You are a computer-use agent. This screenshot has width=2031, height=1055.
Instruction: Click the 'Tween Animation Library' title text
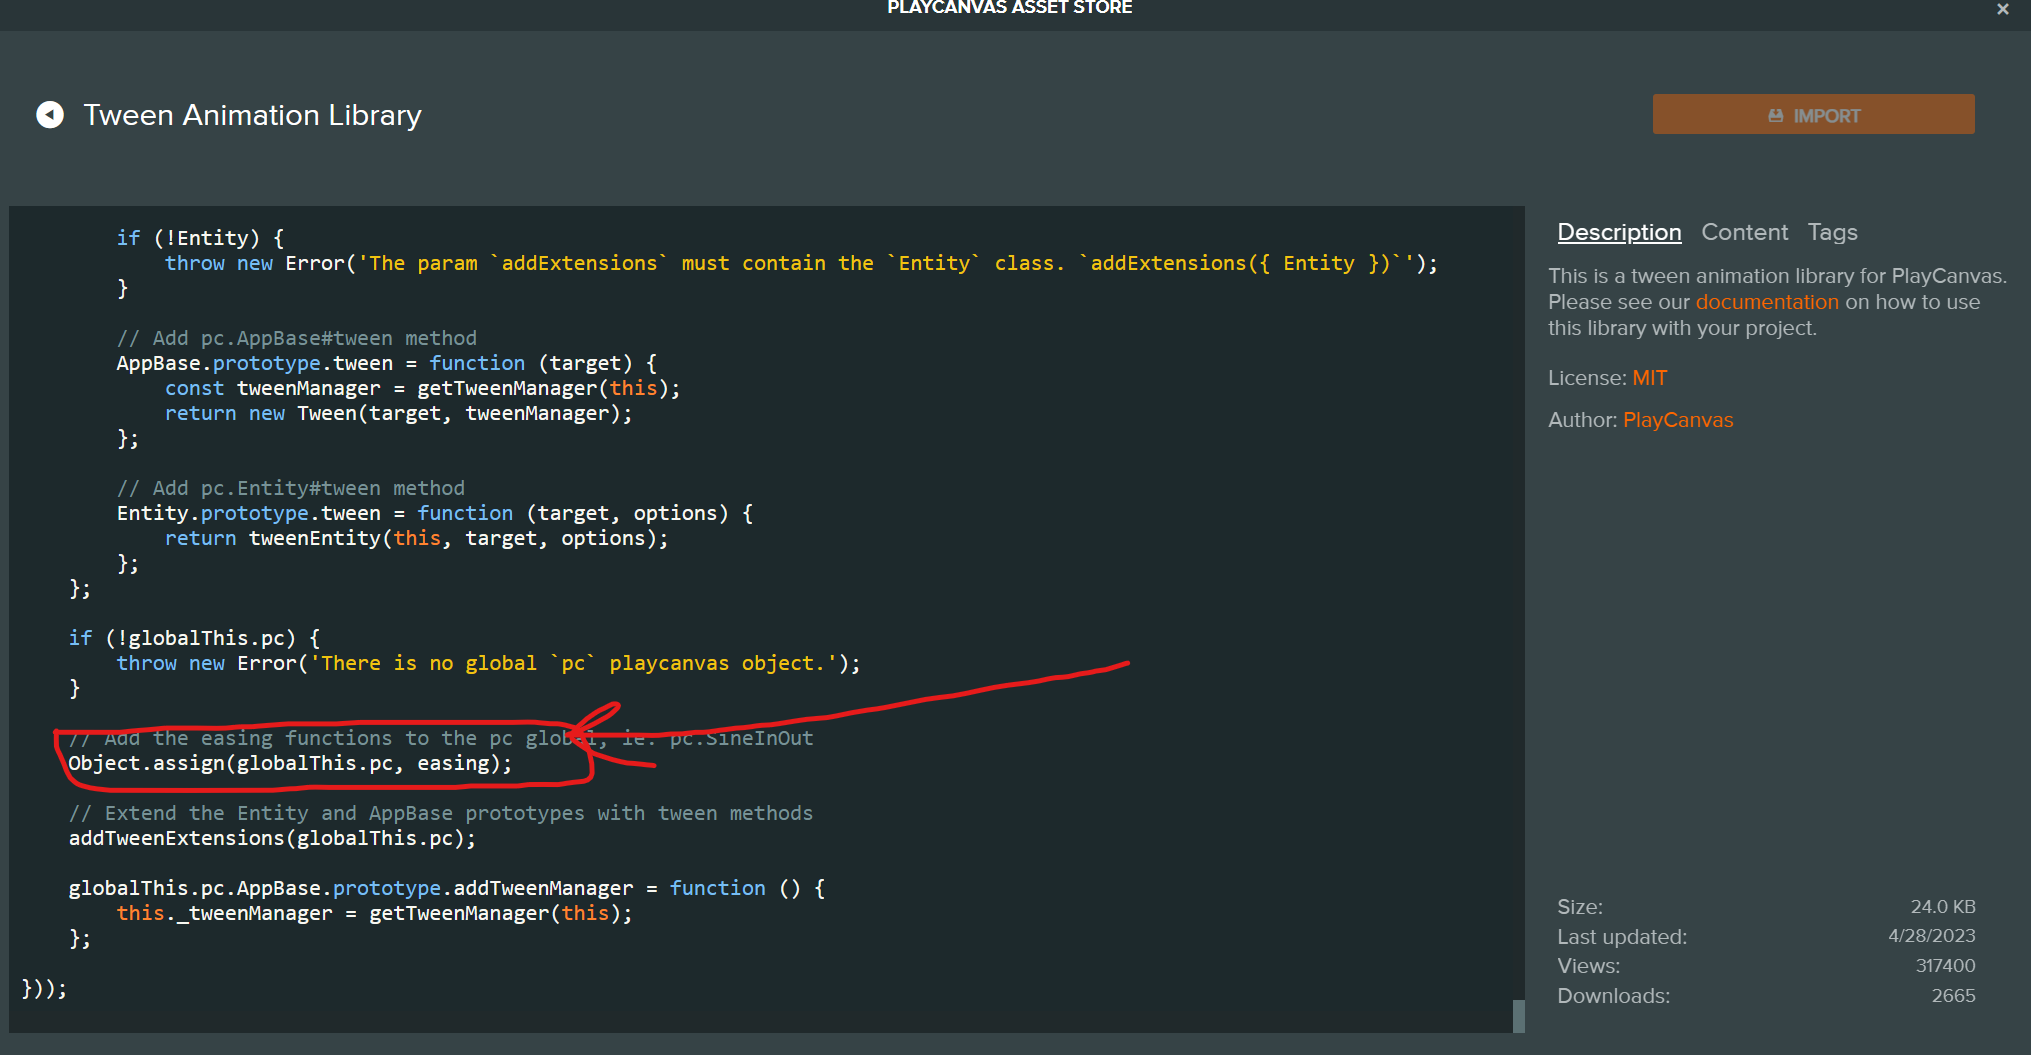pyautogui.click(x=252, y=115)
